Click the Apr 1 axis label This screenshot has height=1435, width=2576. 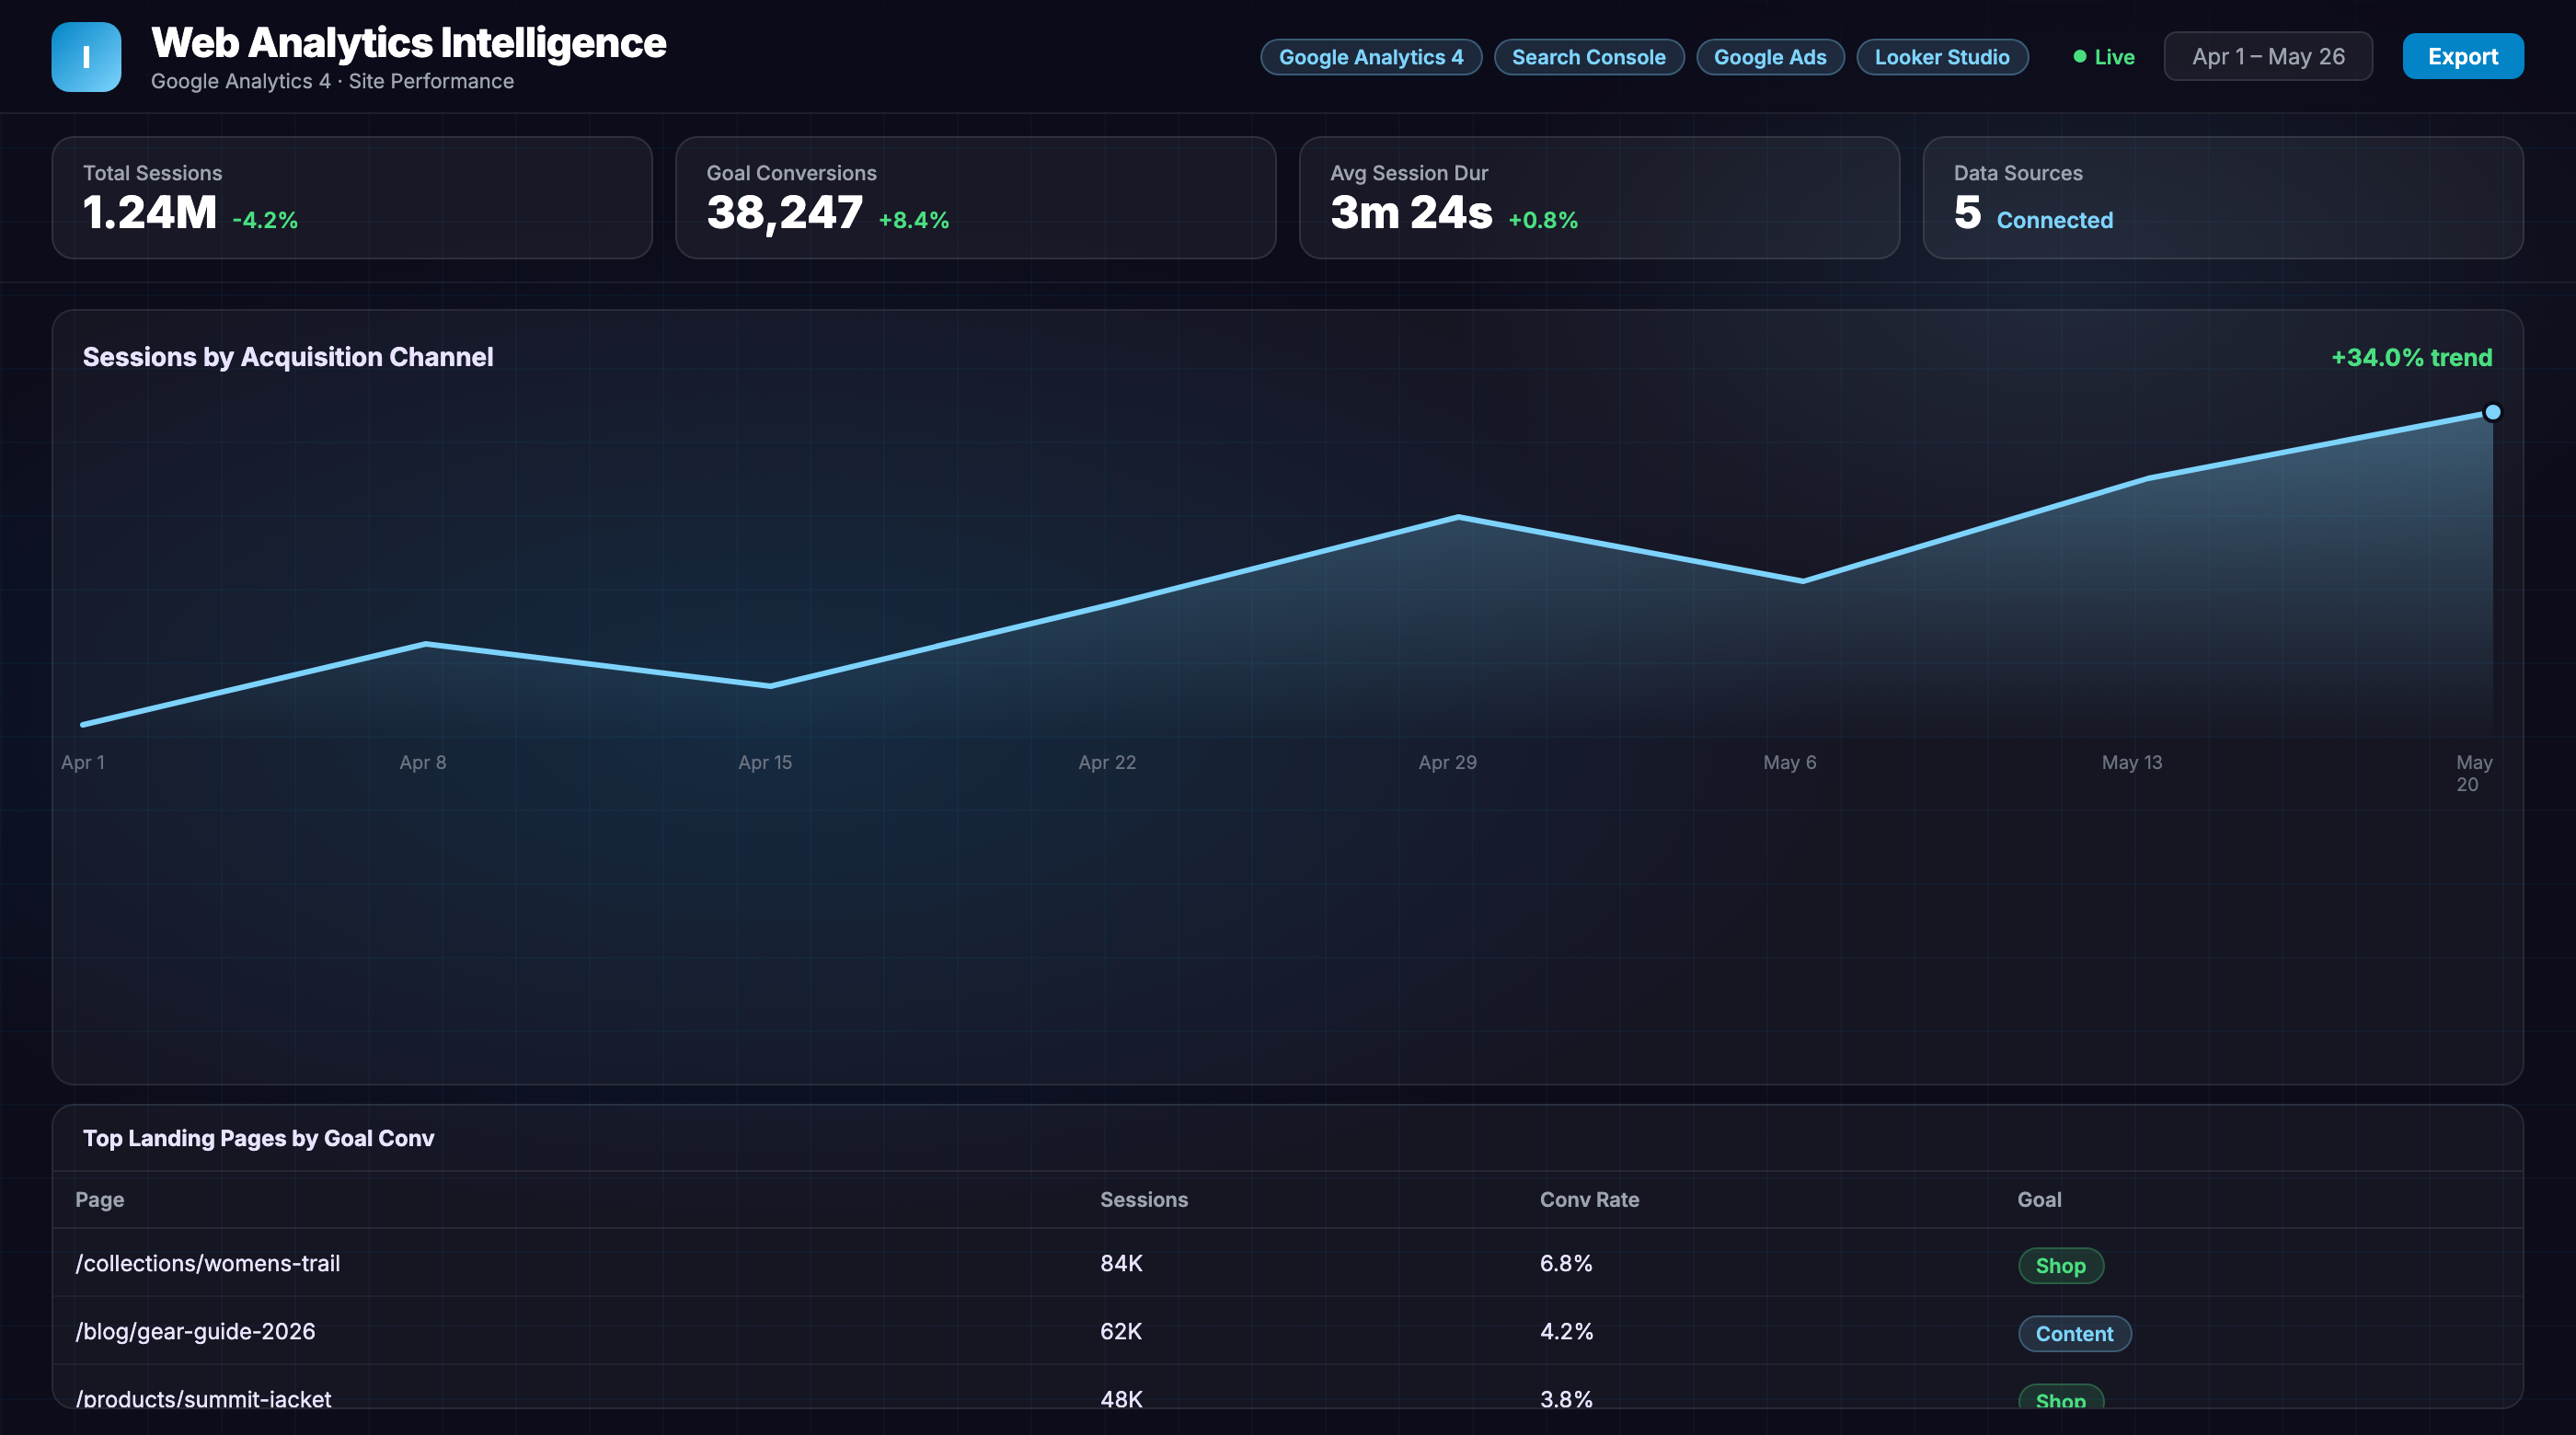tap(83, 762)
